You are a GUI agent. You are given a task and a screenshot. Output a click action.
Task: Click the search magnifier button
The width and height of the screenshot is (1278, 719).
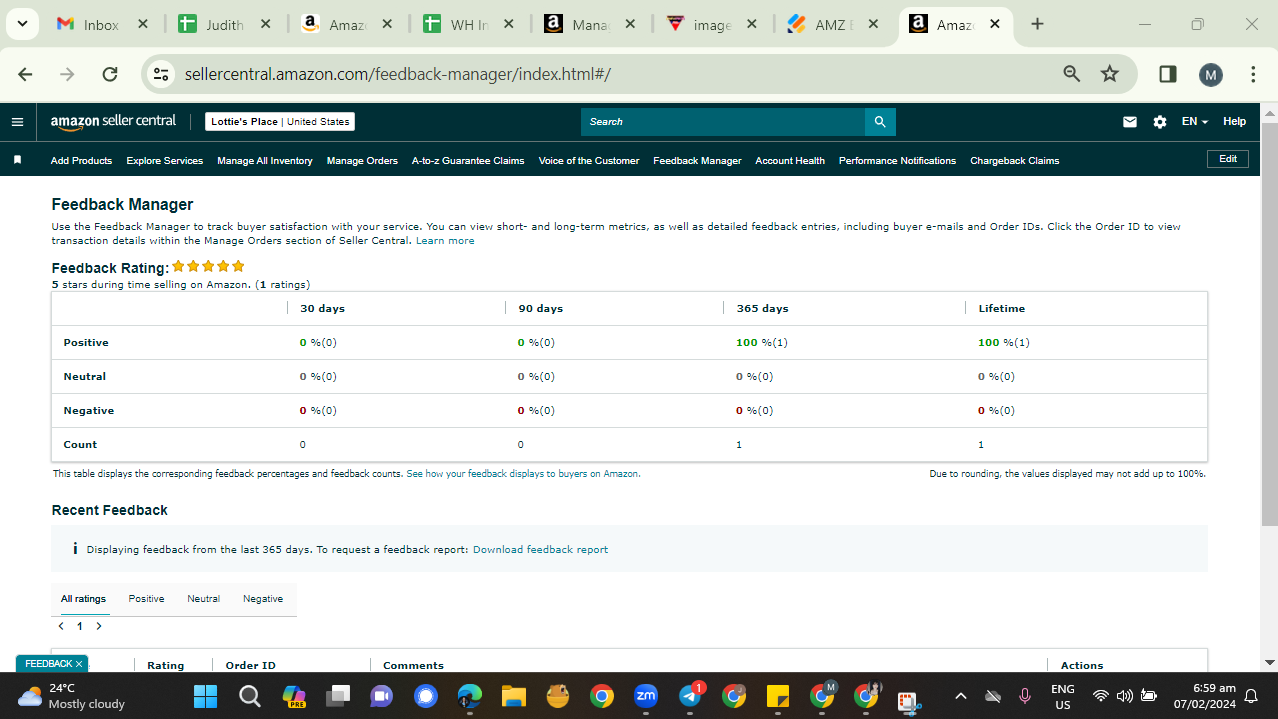click(880, 122)
